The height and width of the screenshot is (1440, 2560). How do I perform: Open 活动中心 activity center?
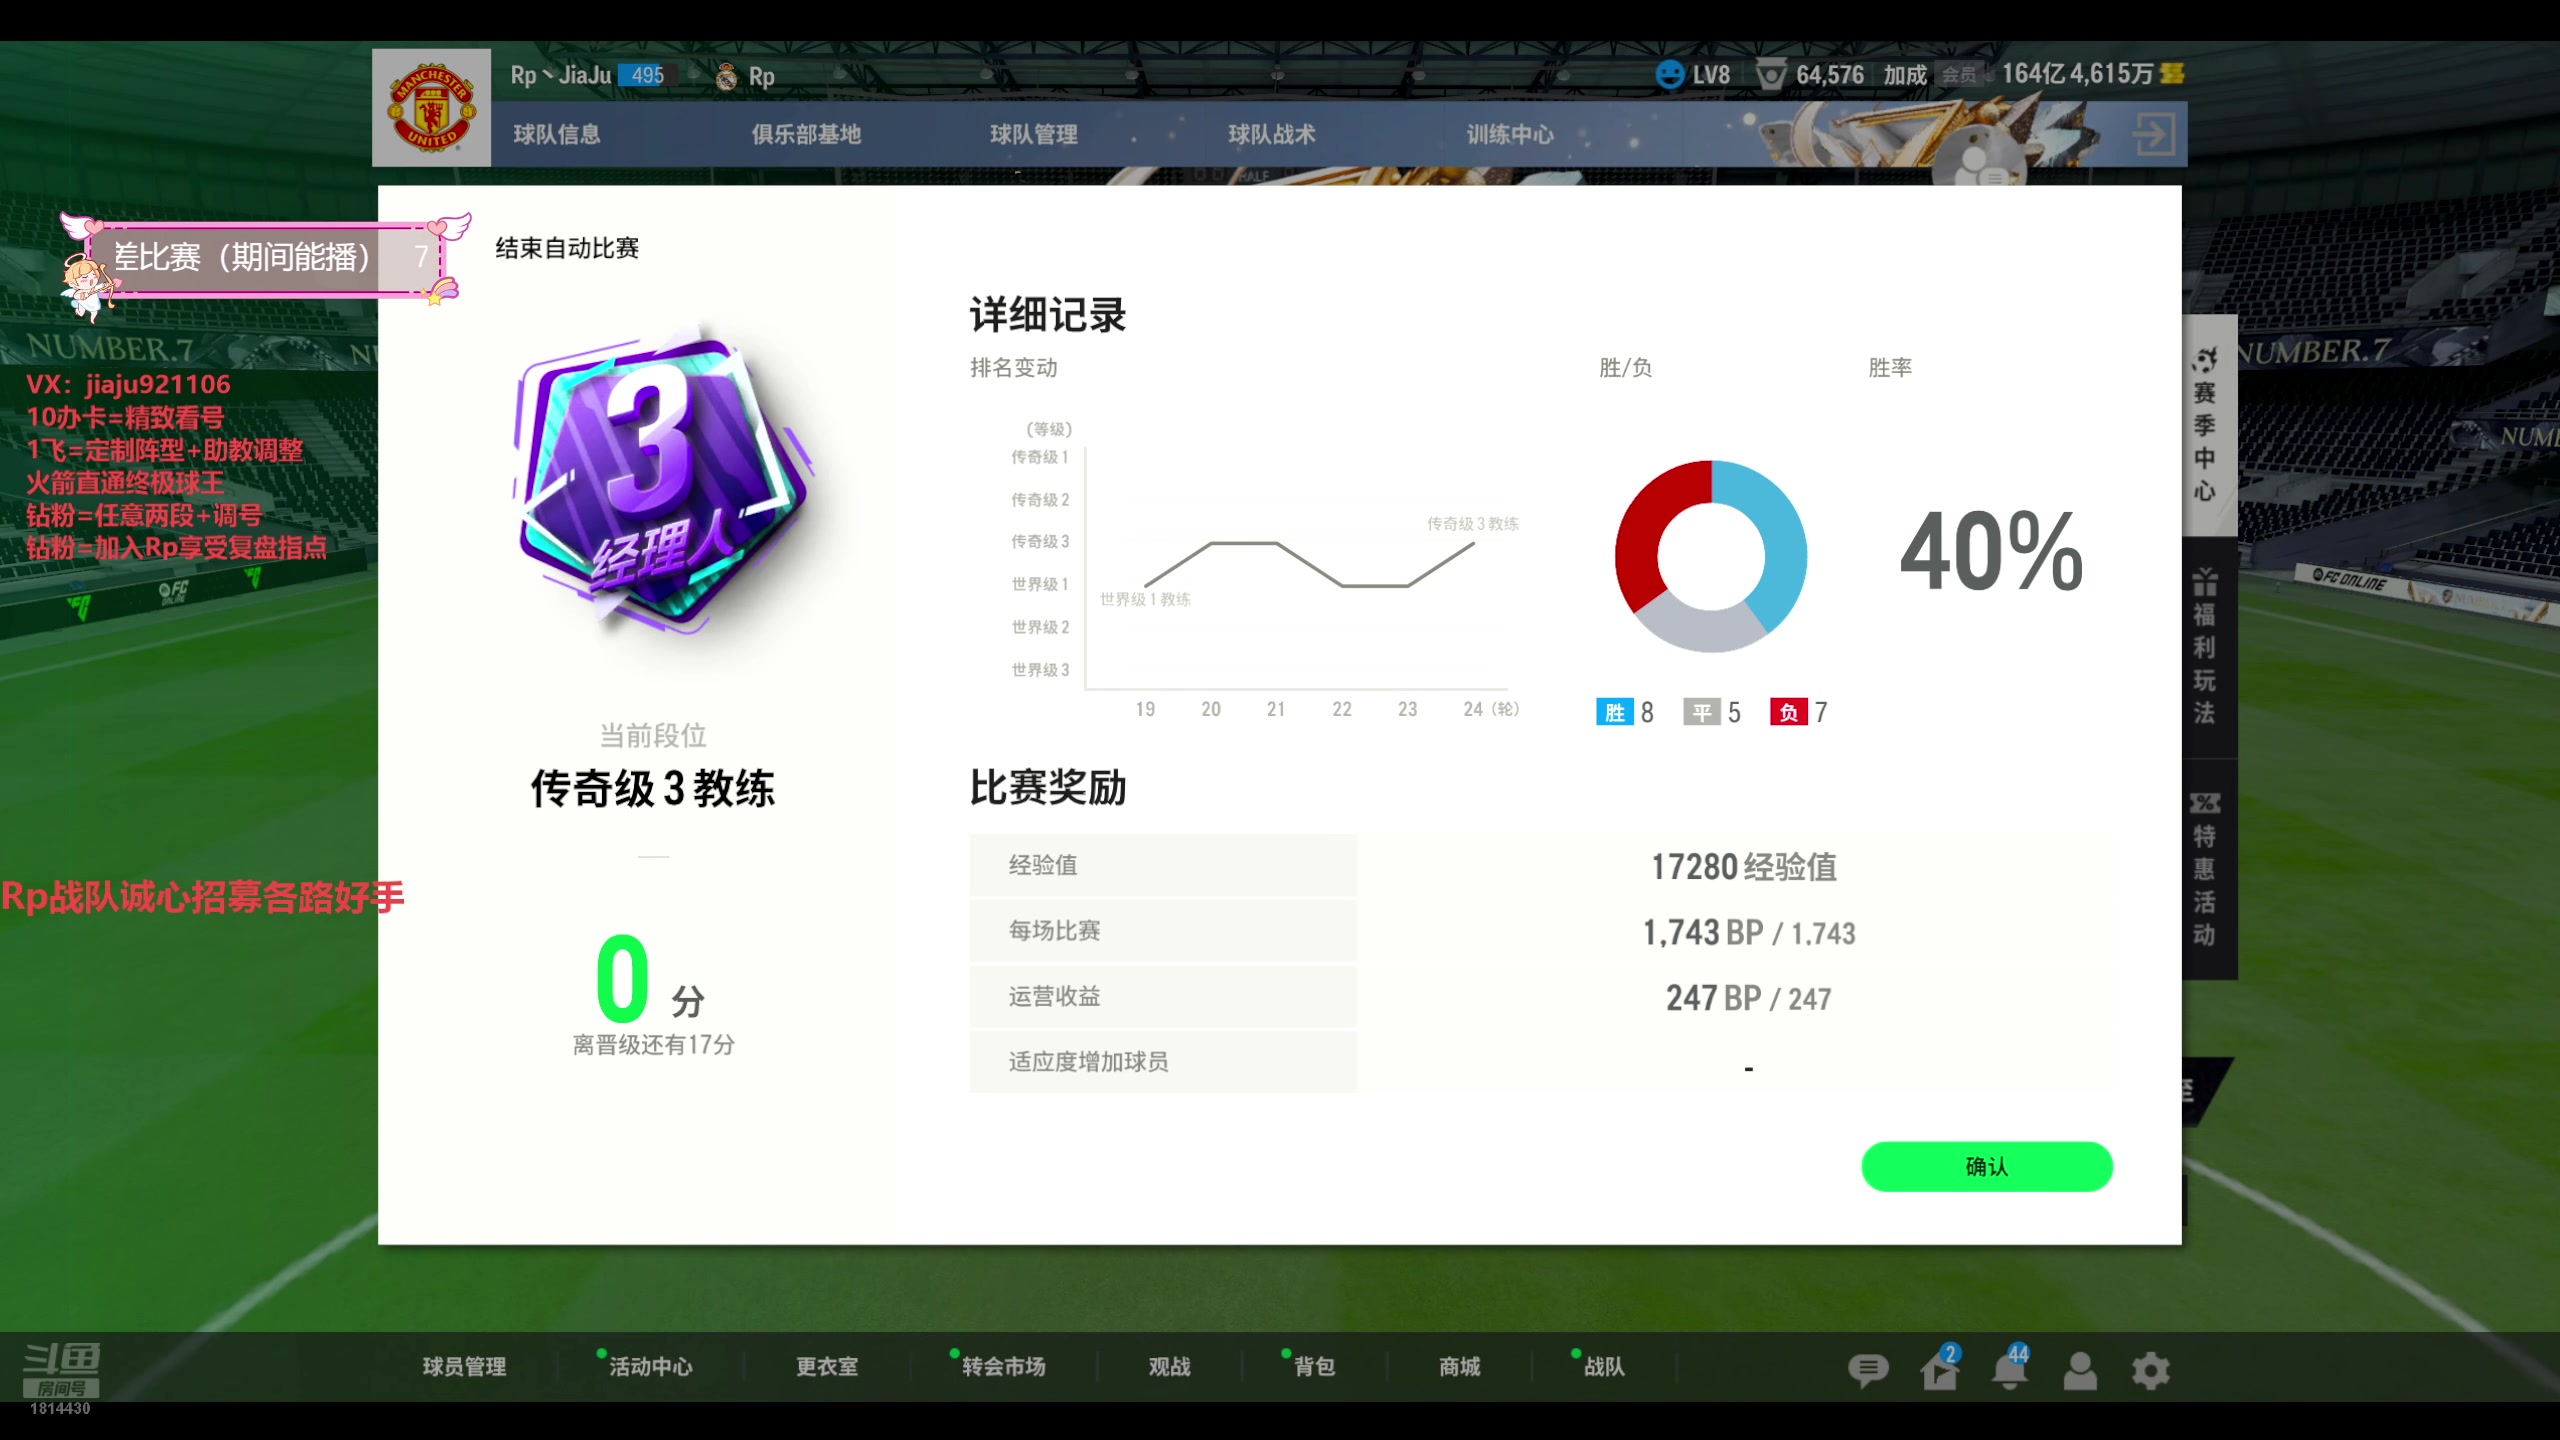point(650,1366)
